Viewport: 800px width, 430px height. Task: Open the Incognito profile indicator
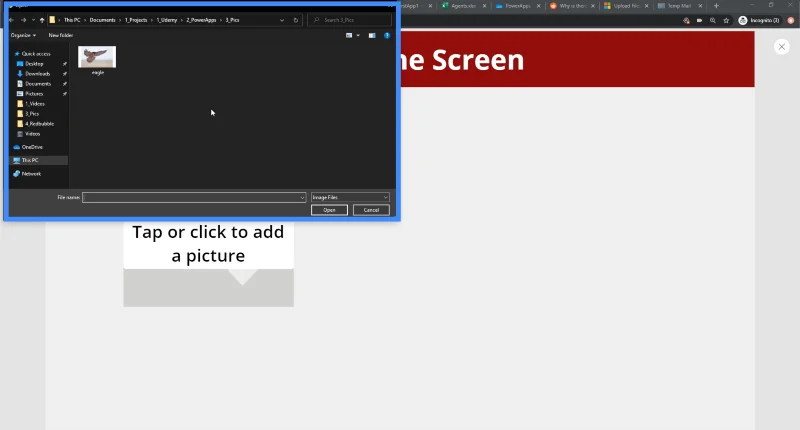click(x=759, y=20)
